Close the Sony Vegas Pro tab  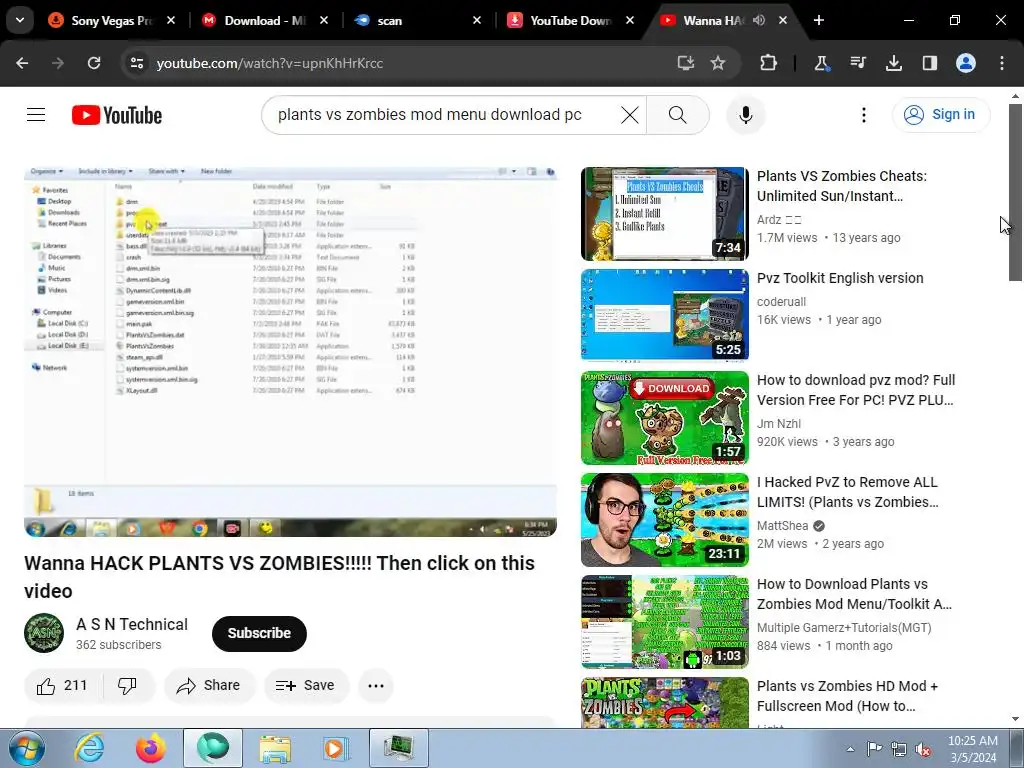click(x=171, y=21)
